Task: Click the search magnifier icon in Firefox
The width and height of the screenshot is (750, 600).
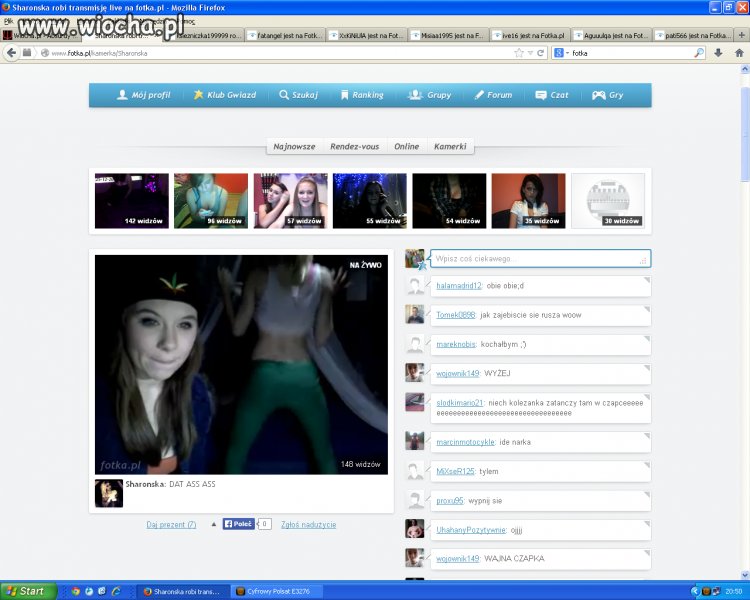Action: click(699, 53)
